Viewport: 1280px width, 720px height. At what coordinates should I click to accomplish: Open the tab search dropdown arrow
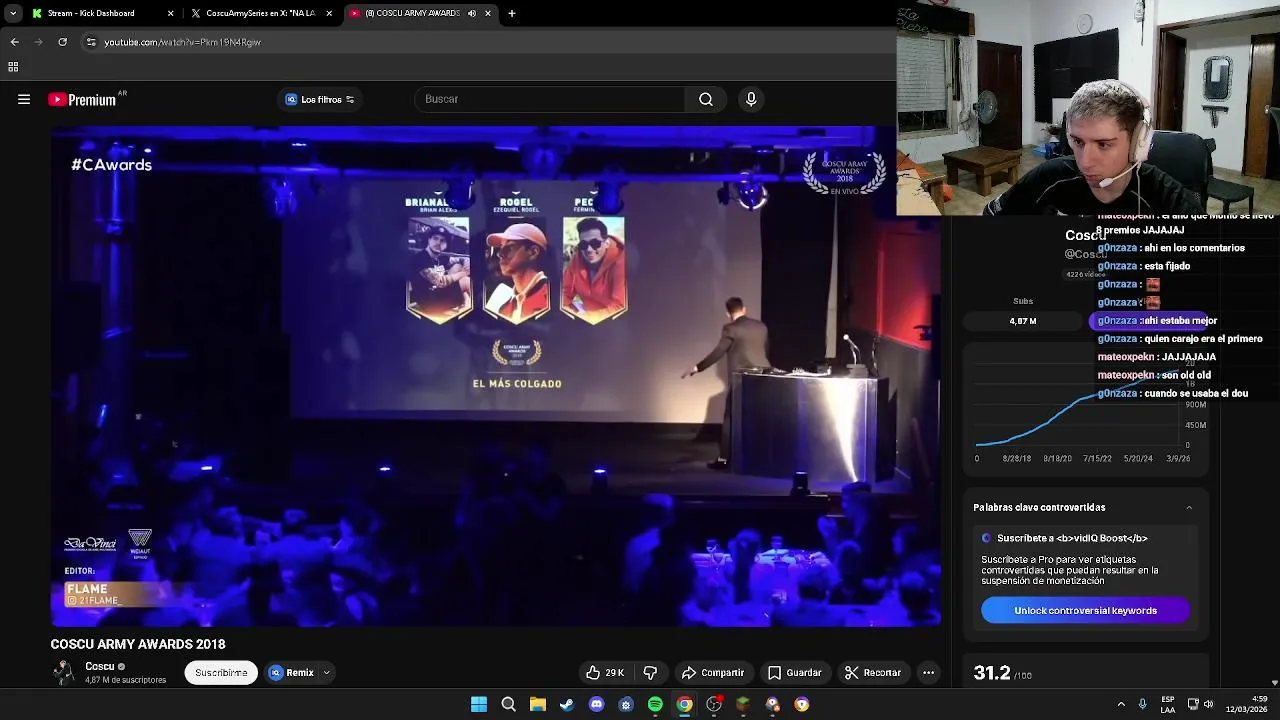tap(13, 13)
